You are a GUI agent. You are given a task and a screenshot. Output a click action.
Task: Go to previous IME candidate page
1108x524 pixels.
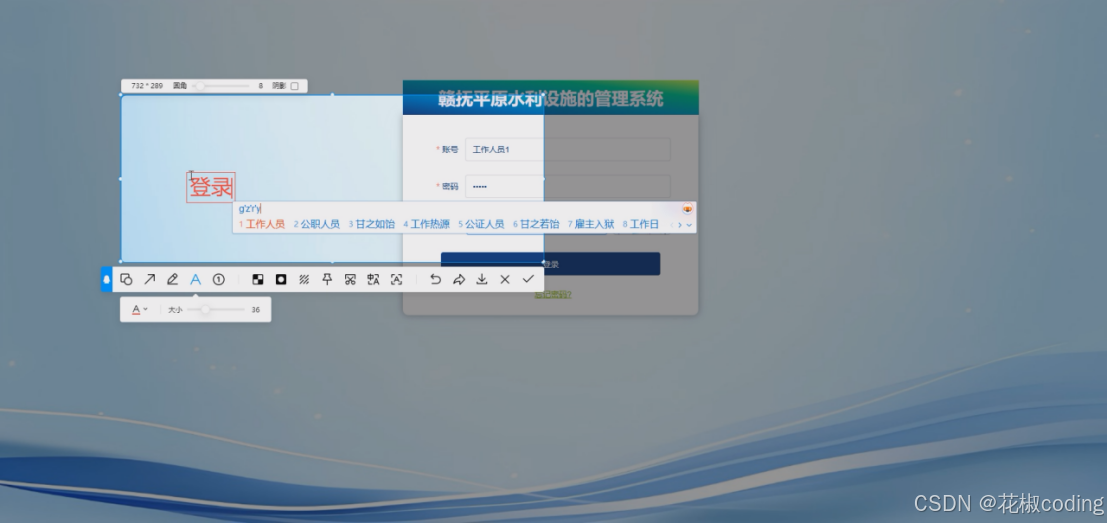671,225
